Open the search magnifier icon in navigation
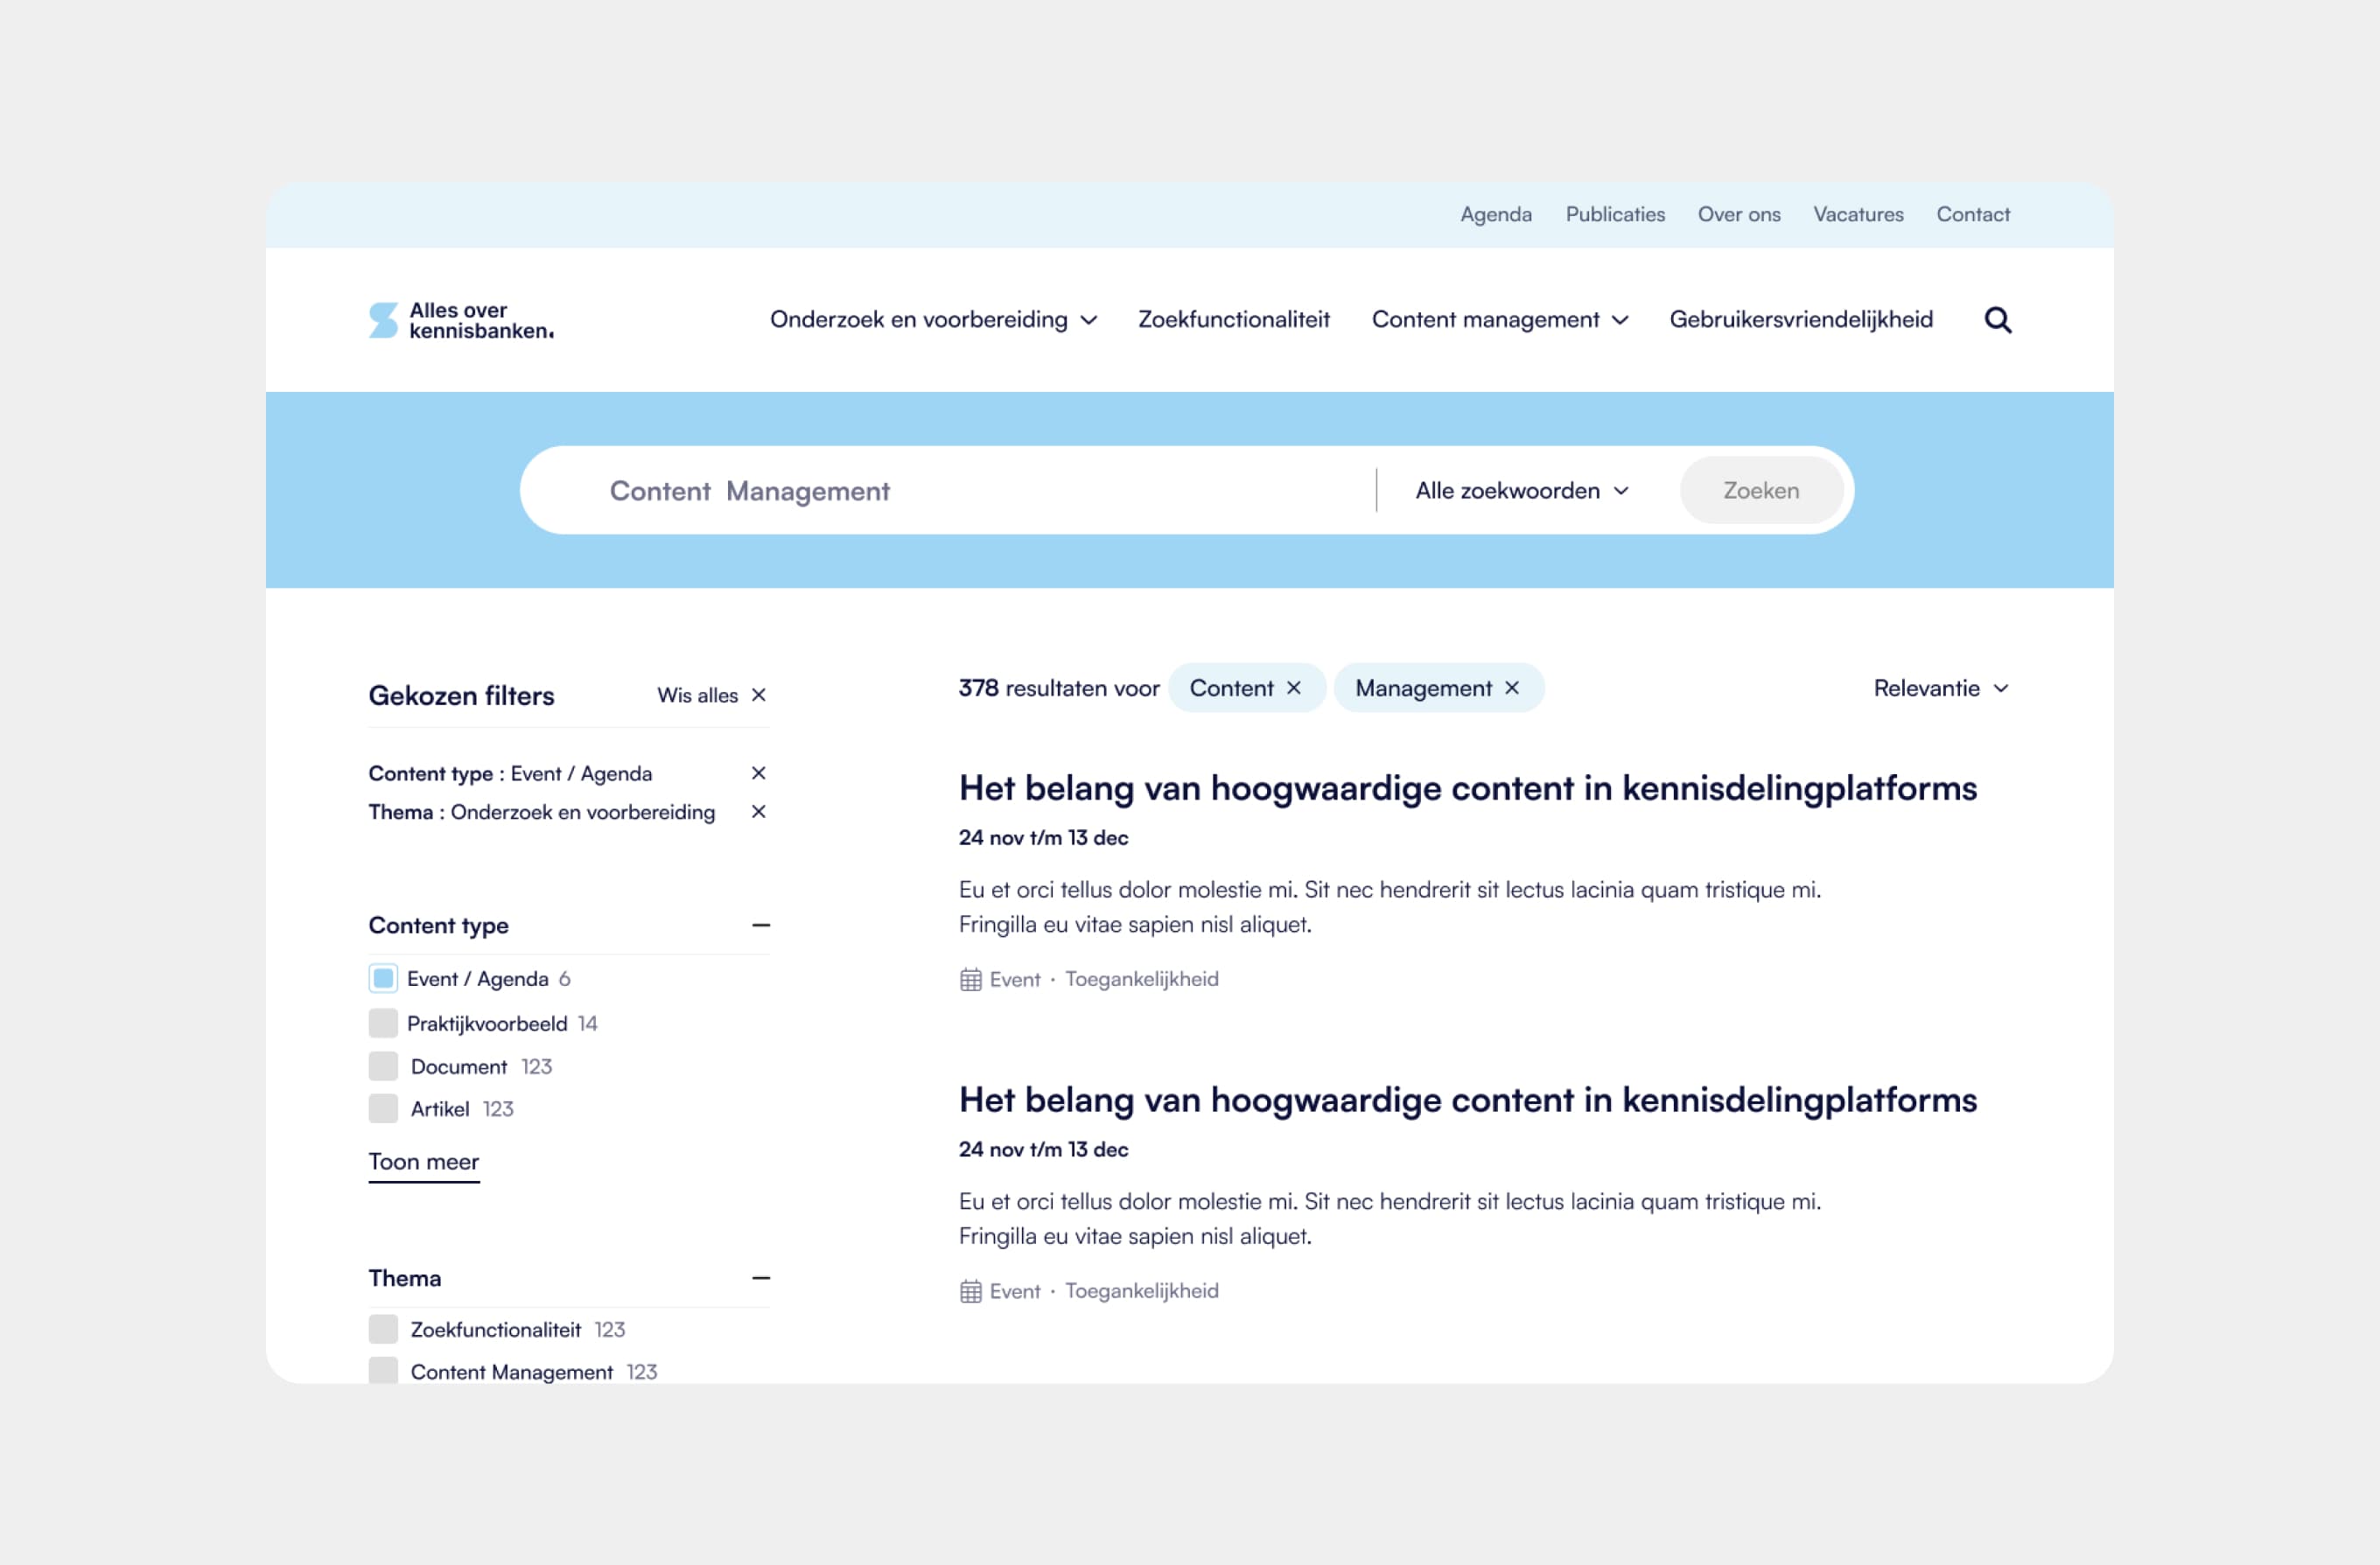The image size is (2380, 1565). point(1997,320)
